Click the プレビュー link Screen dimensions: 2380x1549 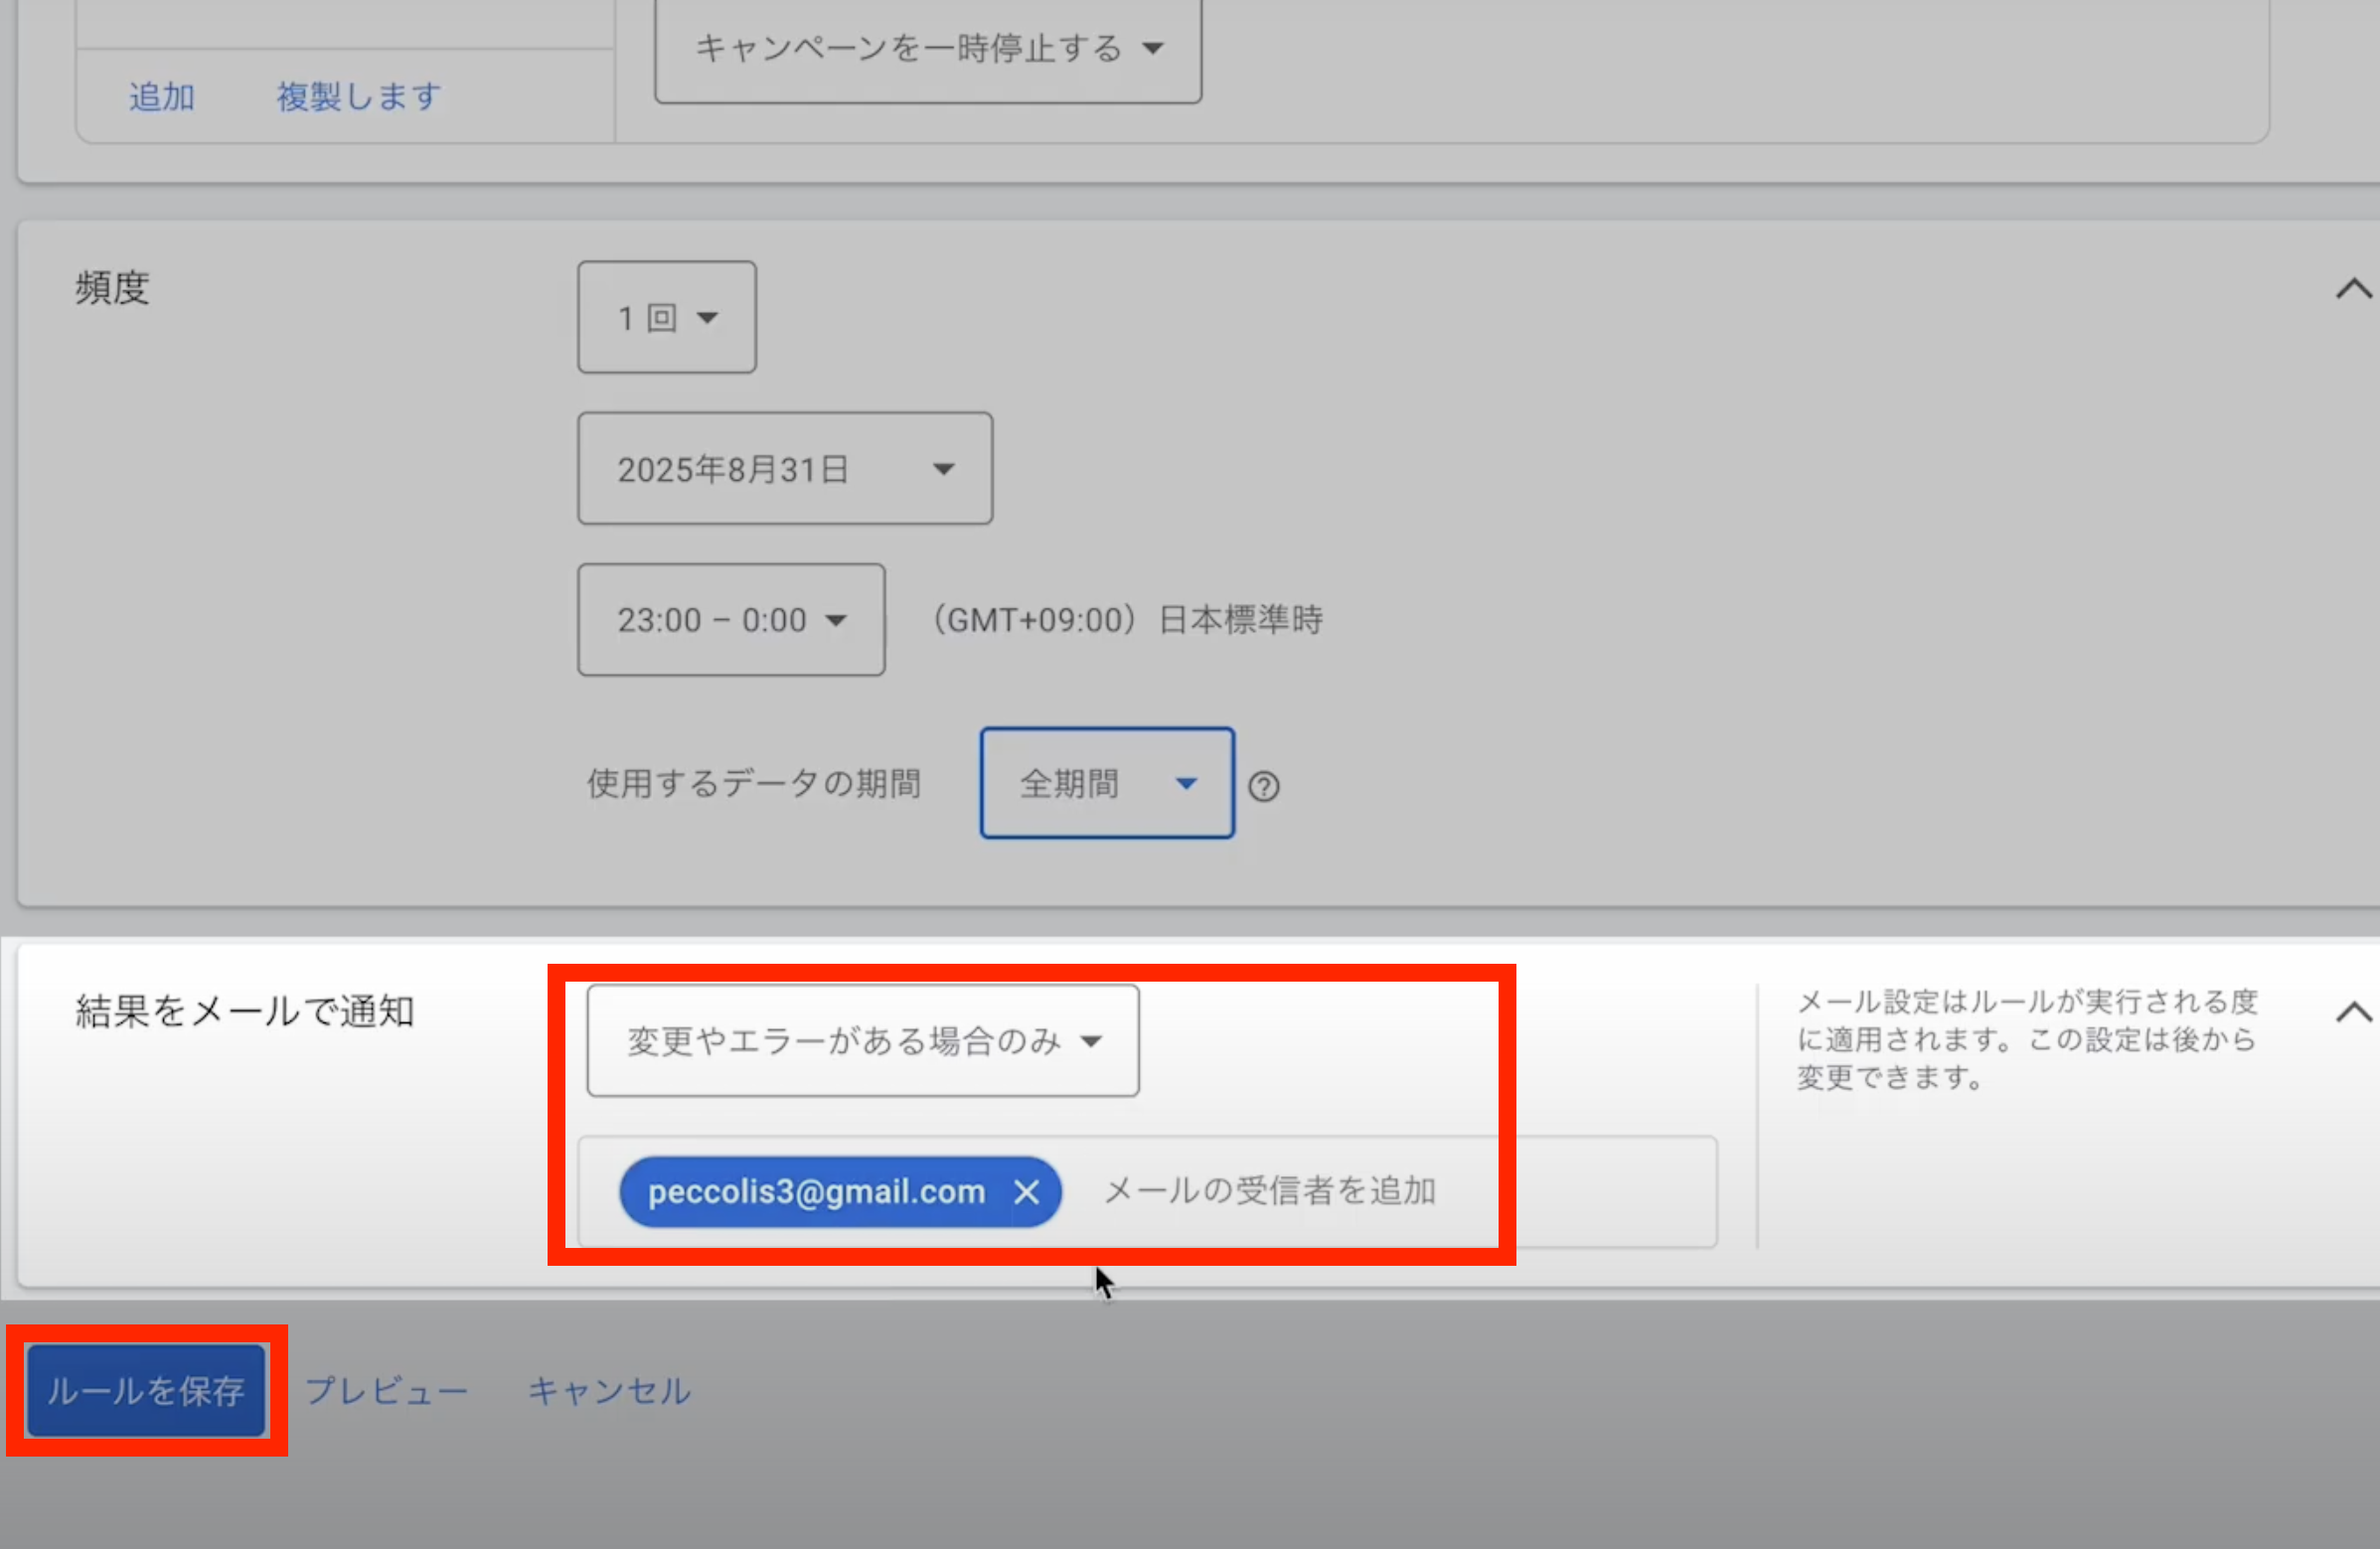coord(386,1391)
